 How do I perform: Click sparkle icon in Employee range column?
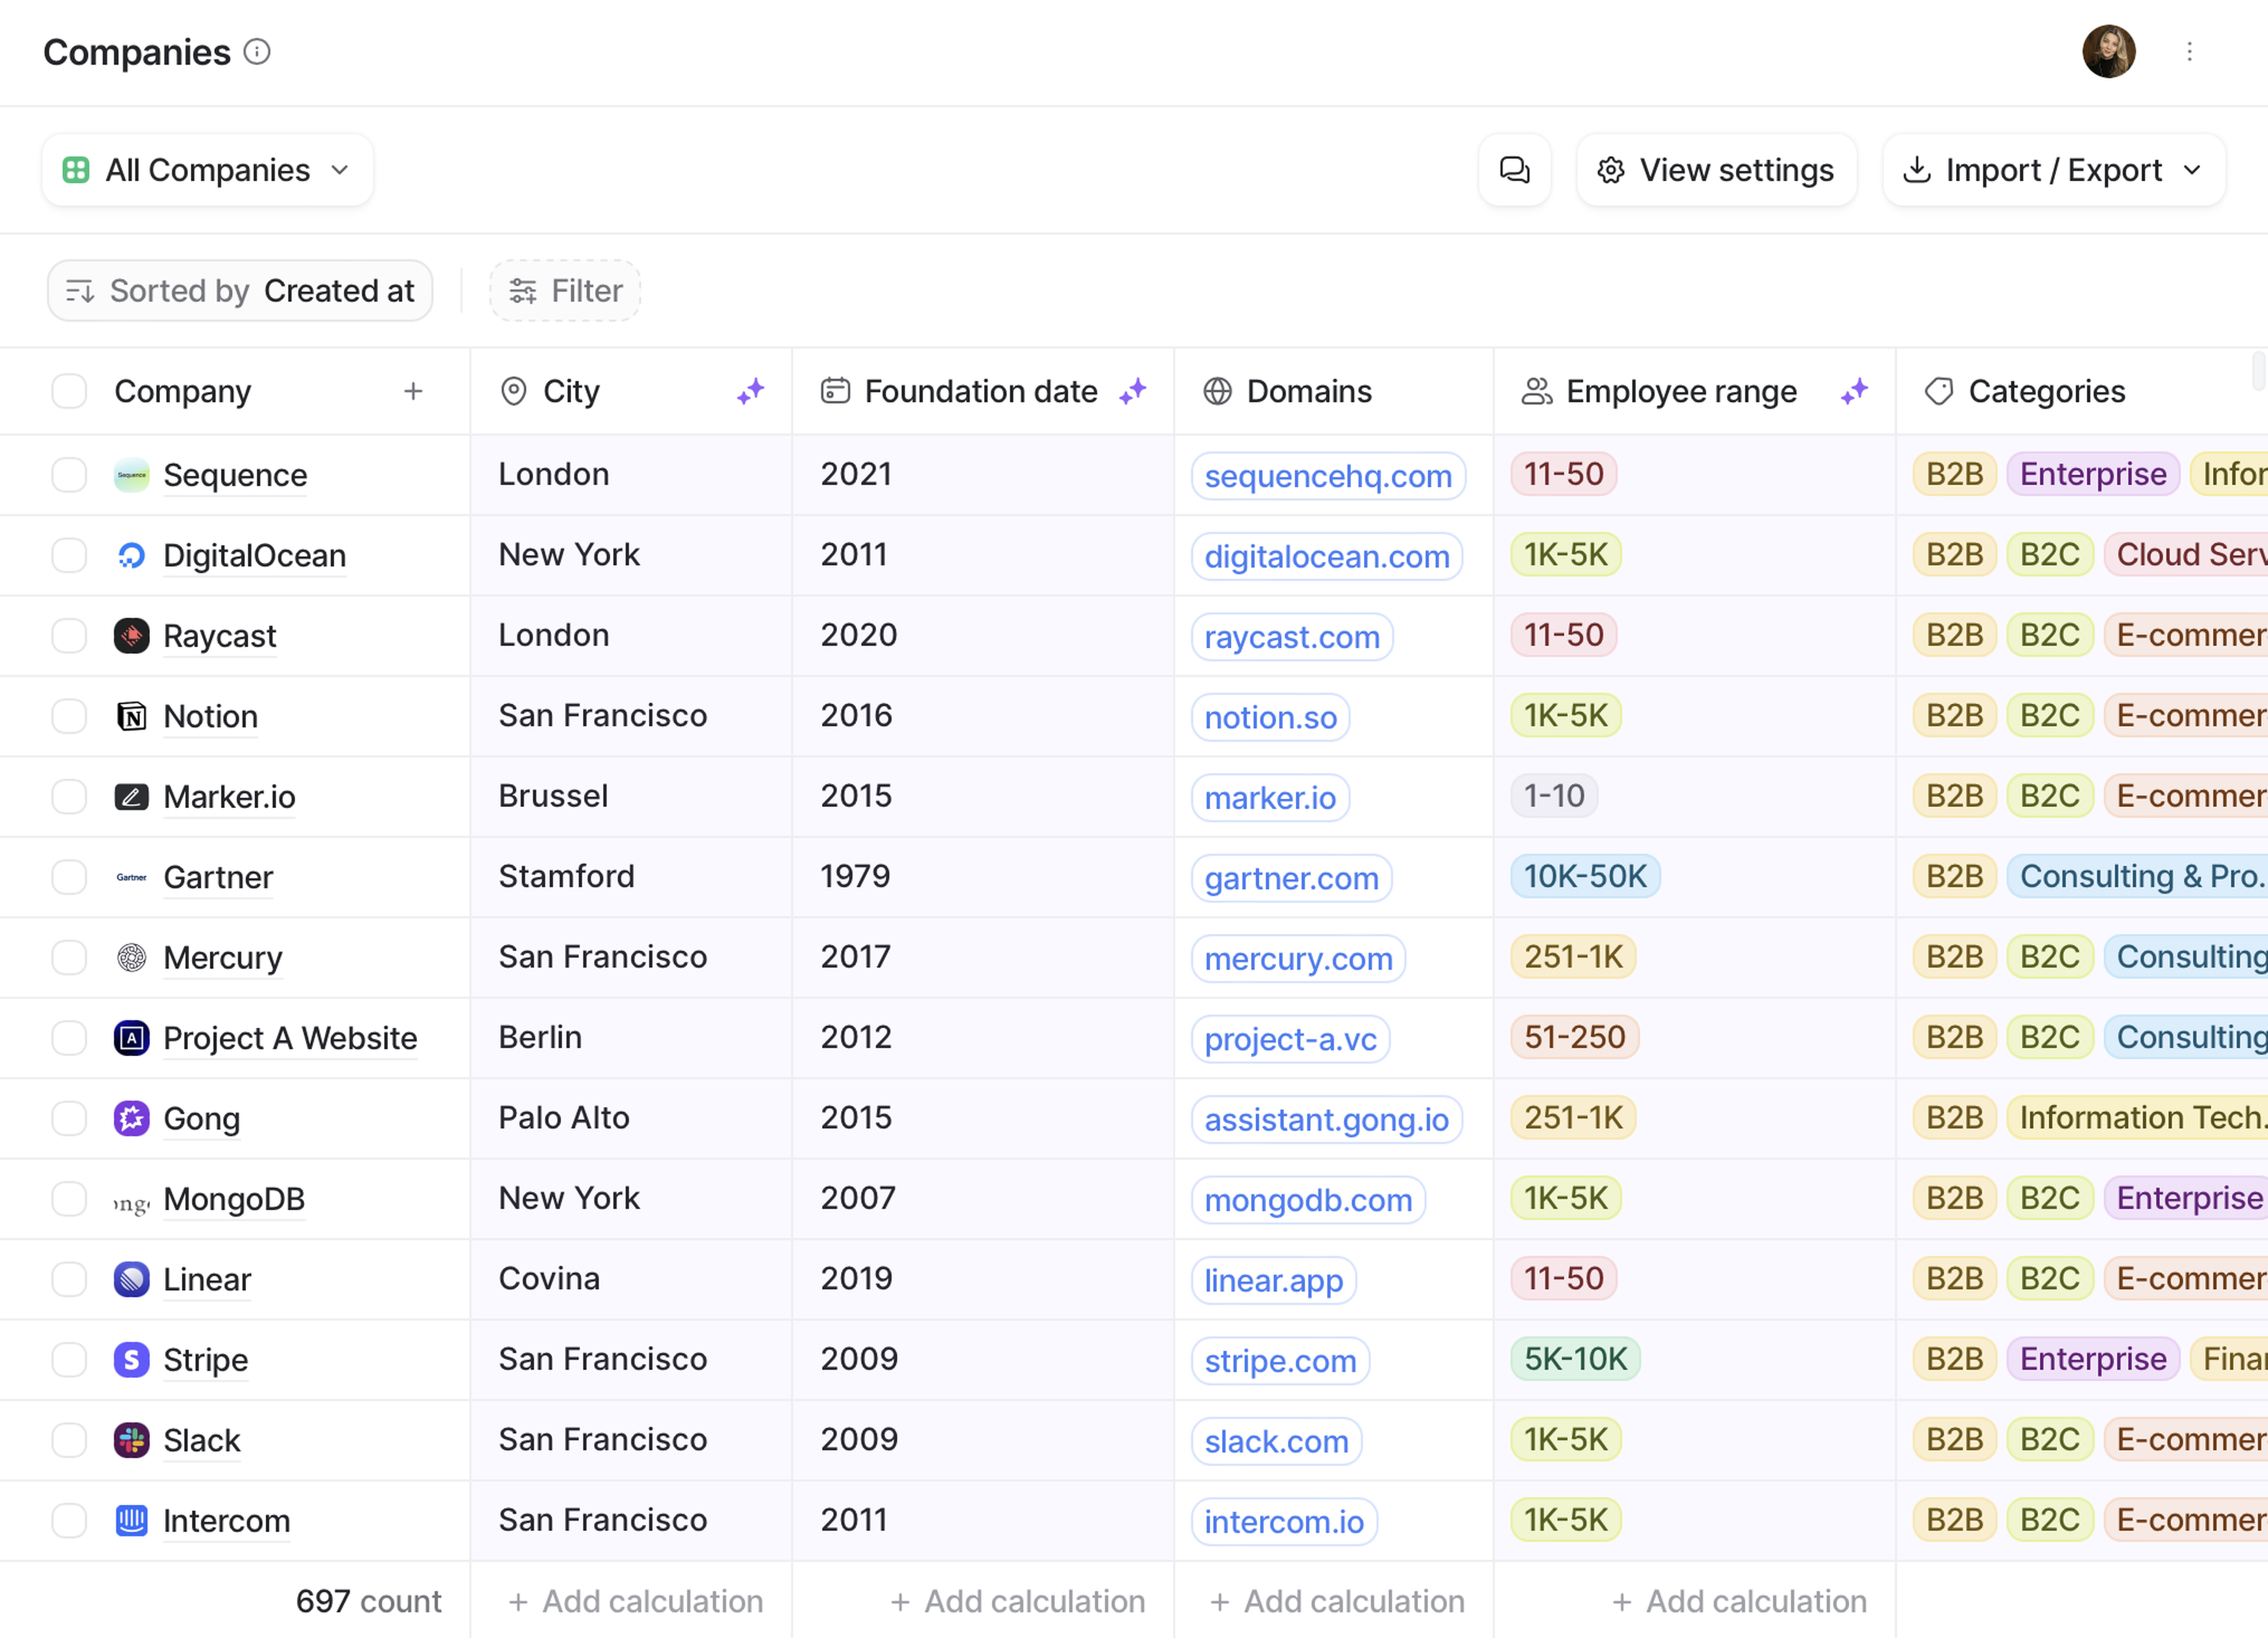[1855, 391]
